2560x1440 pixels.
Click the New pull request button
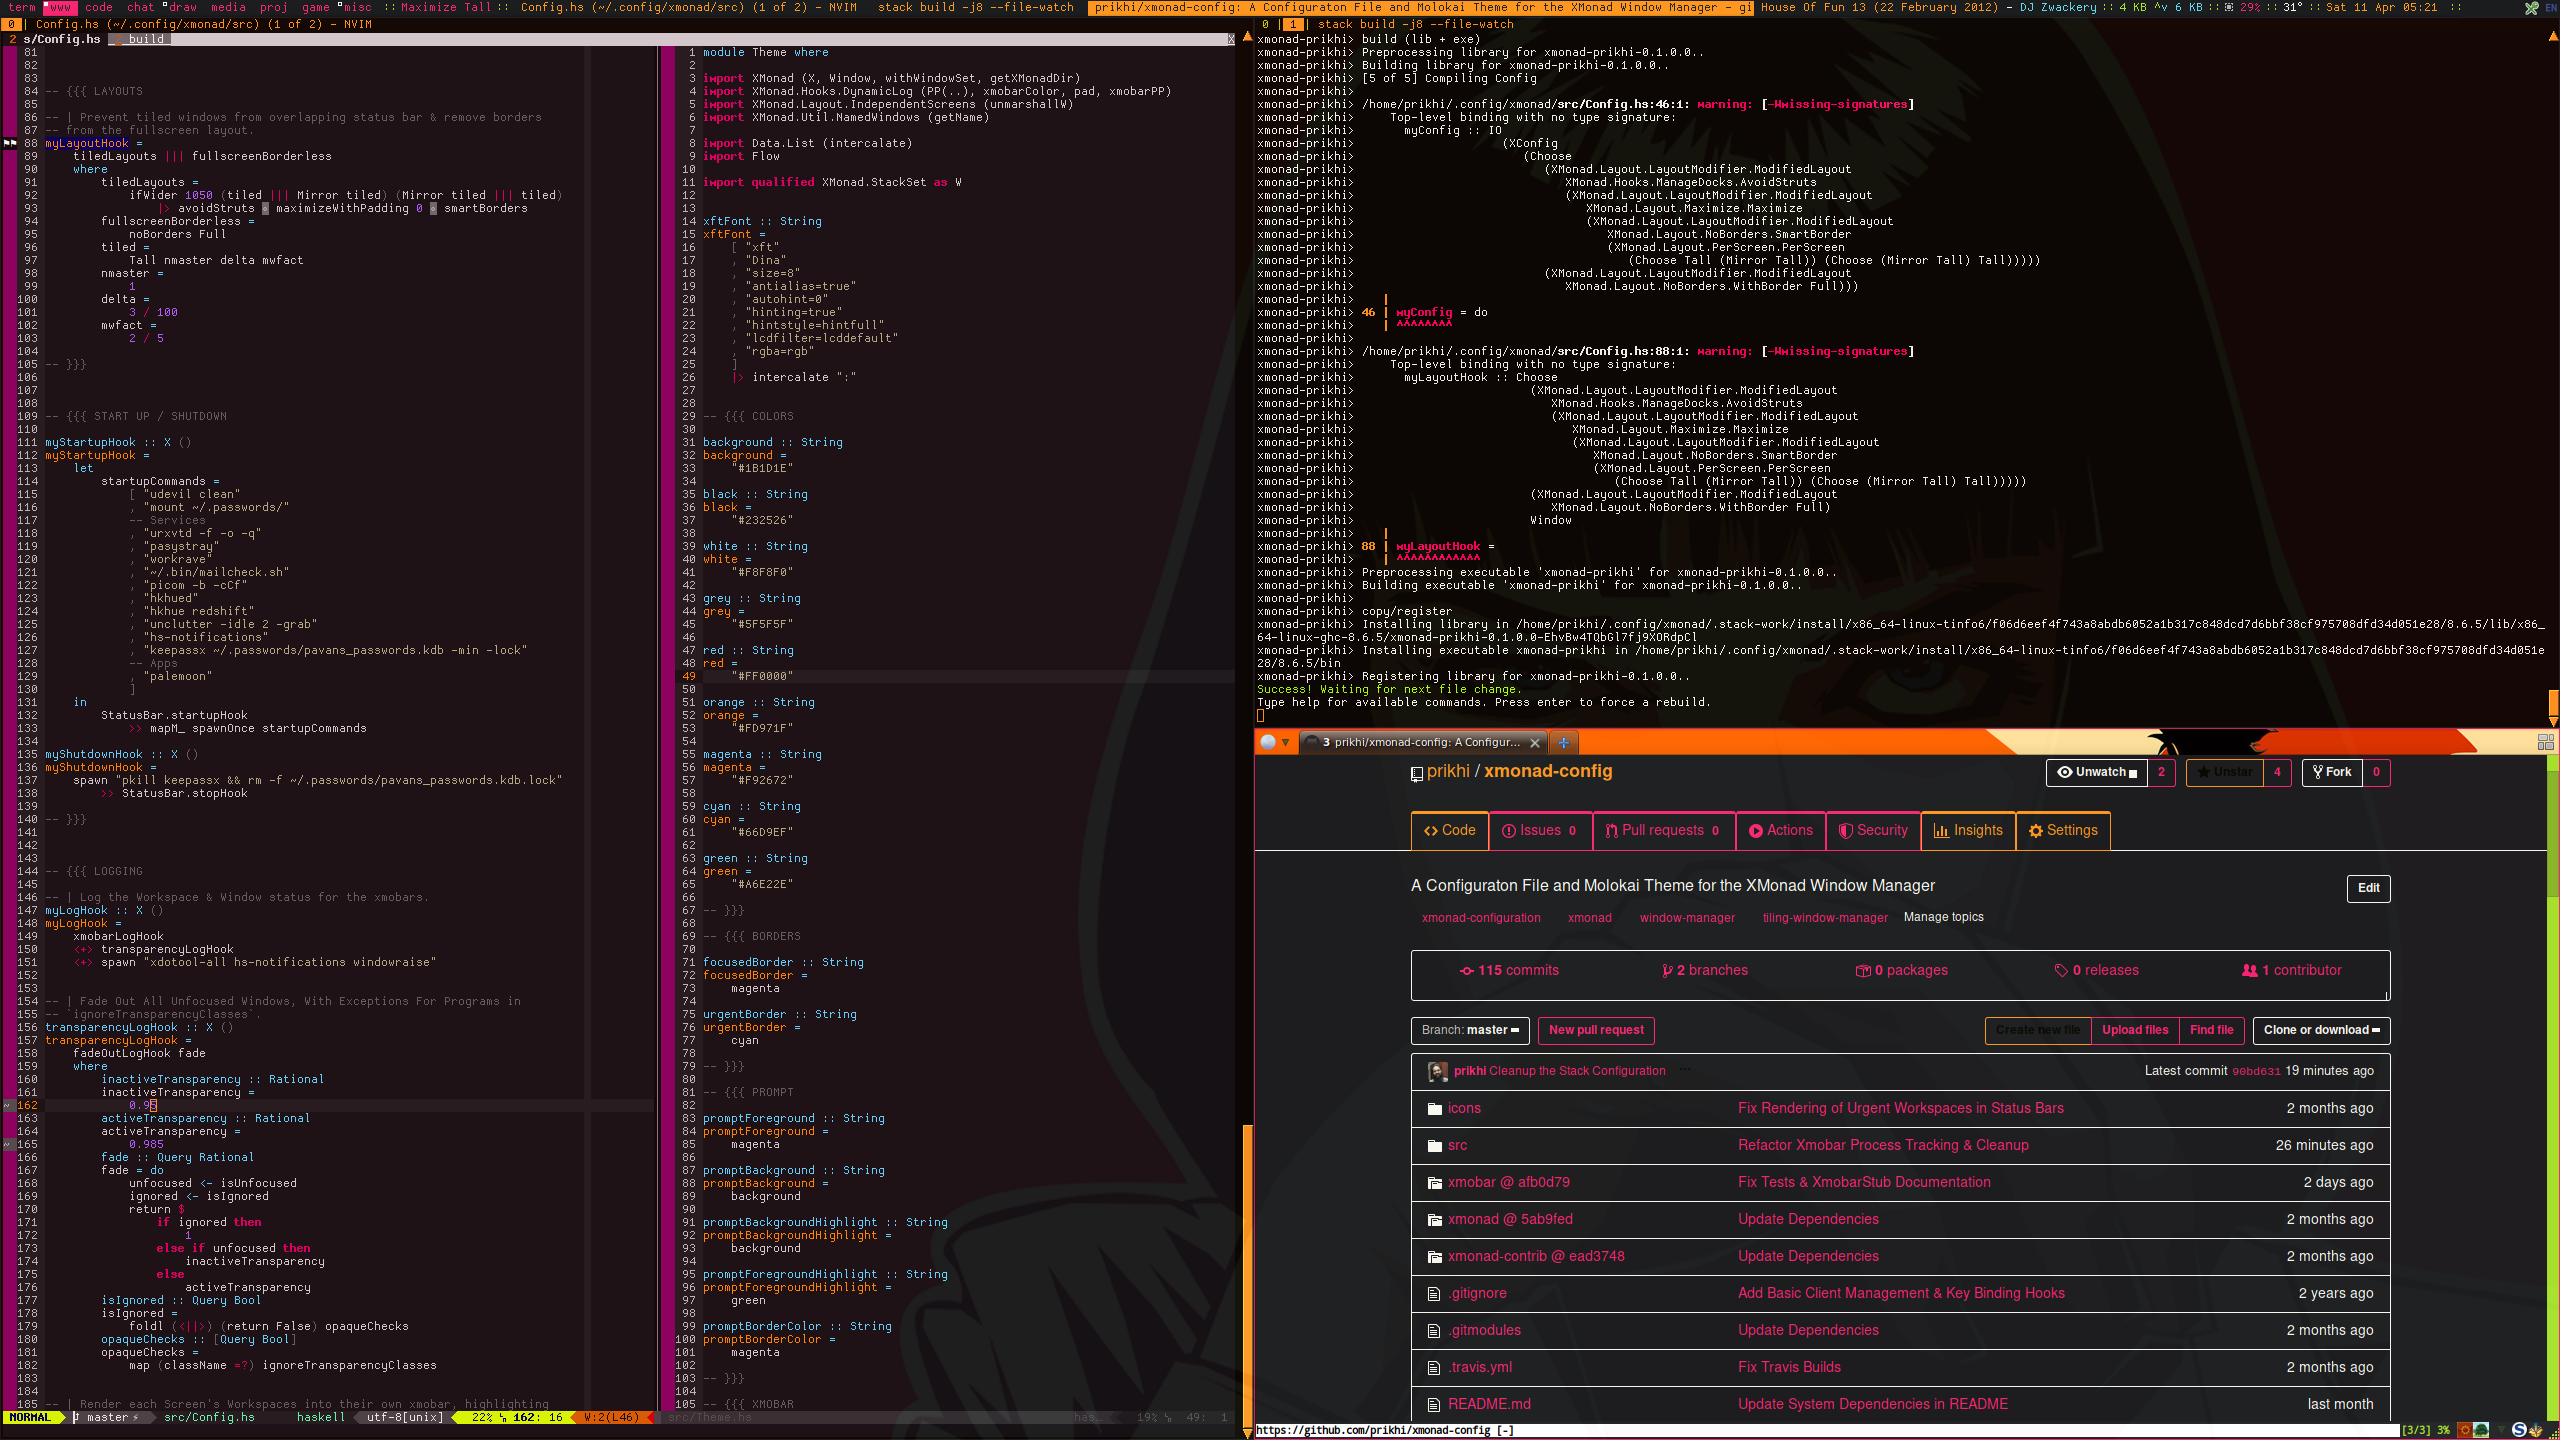point(1596,1030)
